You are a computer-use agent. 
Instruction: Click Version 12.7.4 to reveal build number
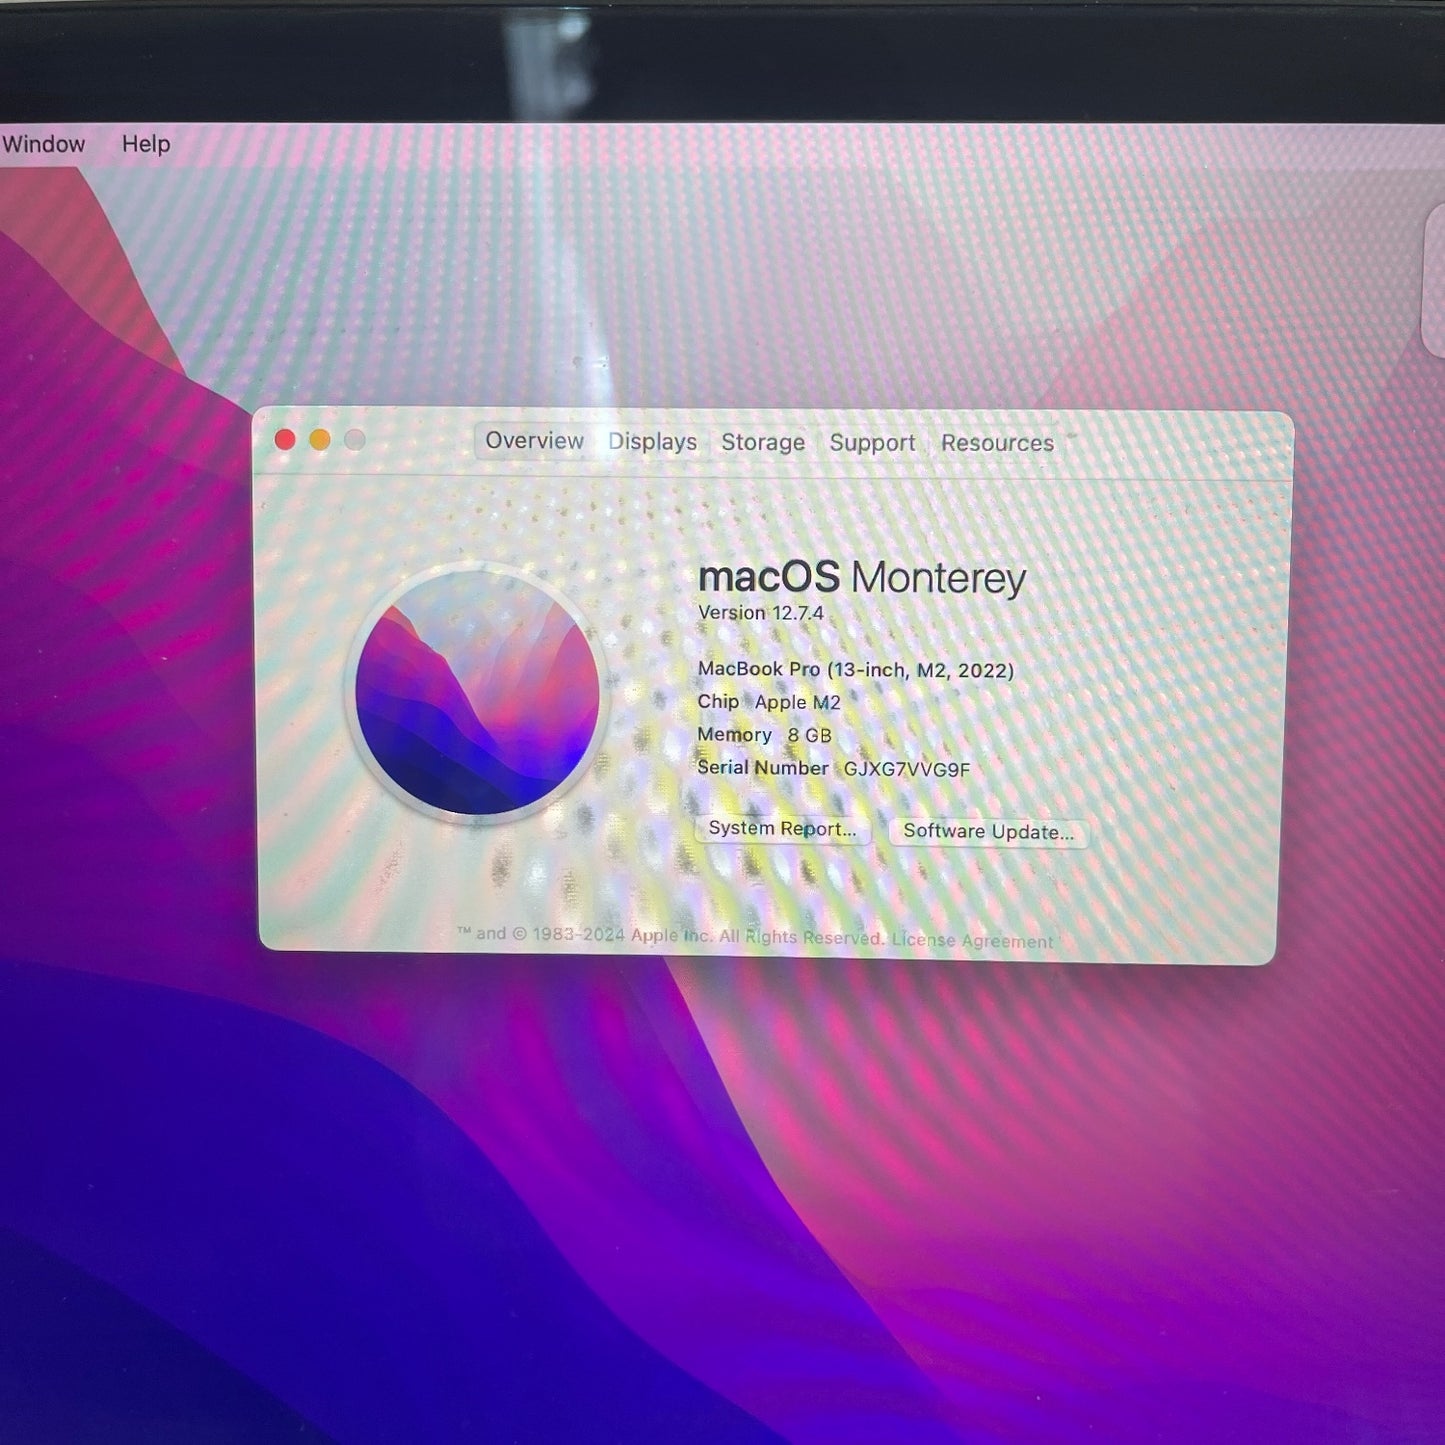tap(761, 613)
